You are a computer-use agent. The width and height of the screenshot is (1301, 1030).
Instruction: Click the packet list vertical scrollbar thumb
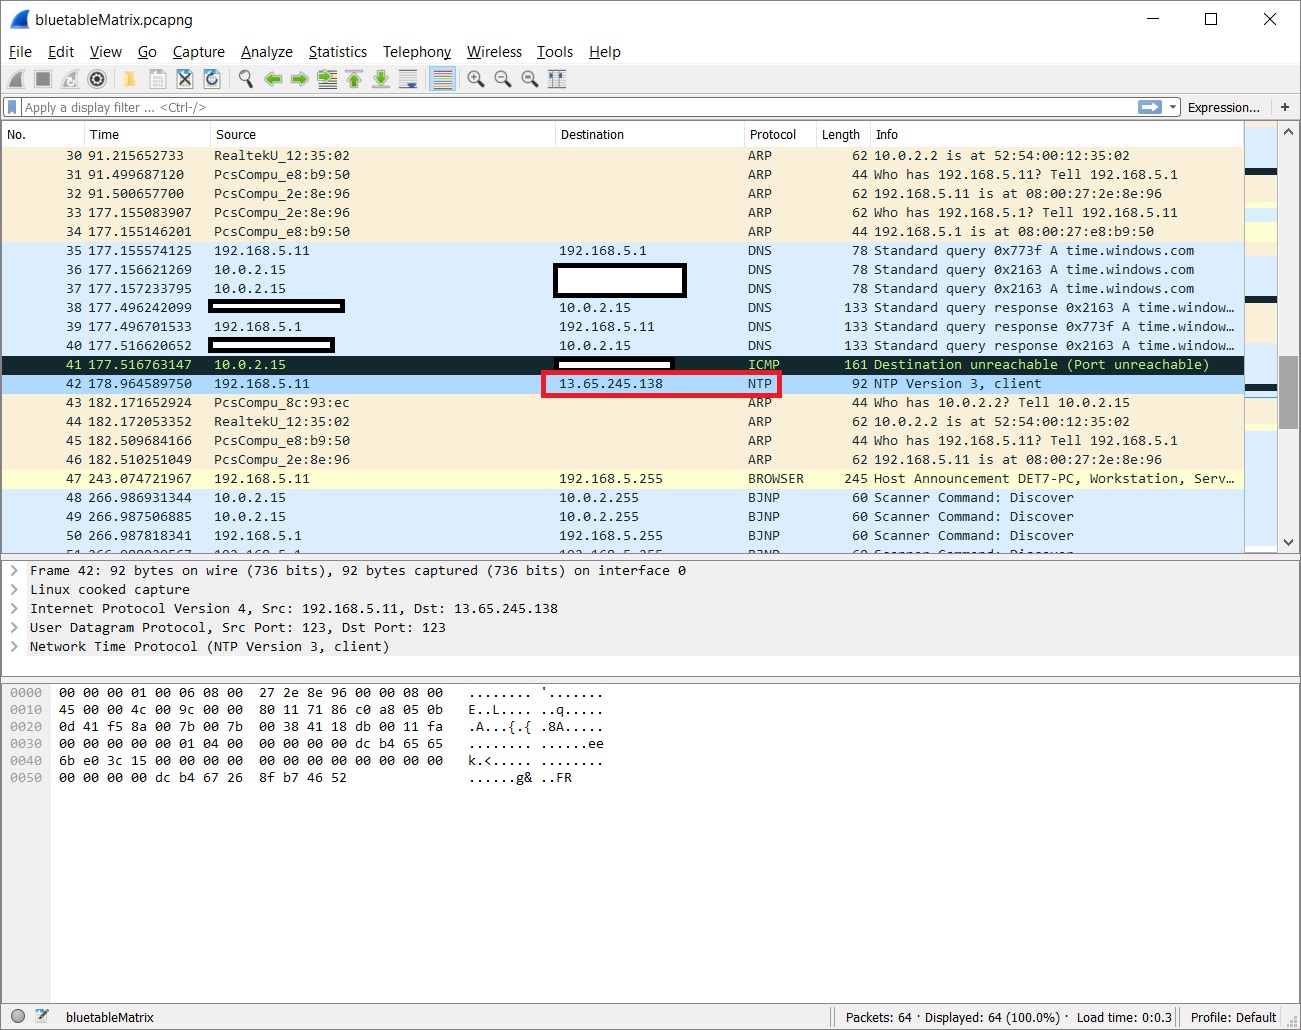coord(1288,392)
